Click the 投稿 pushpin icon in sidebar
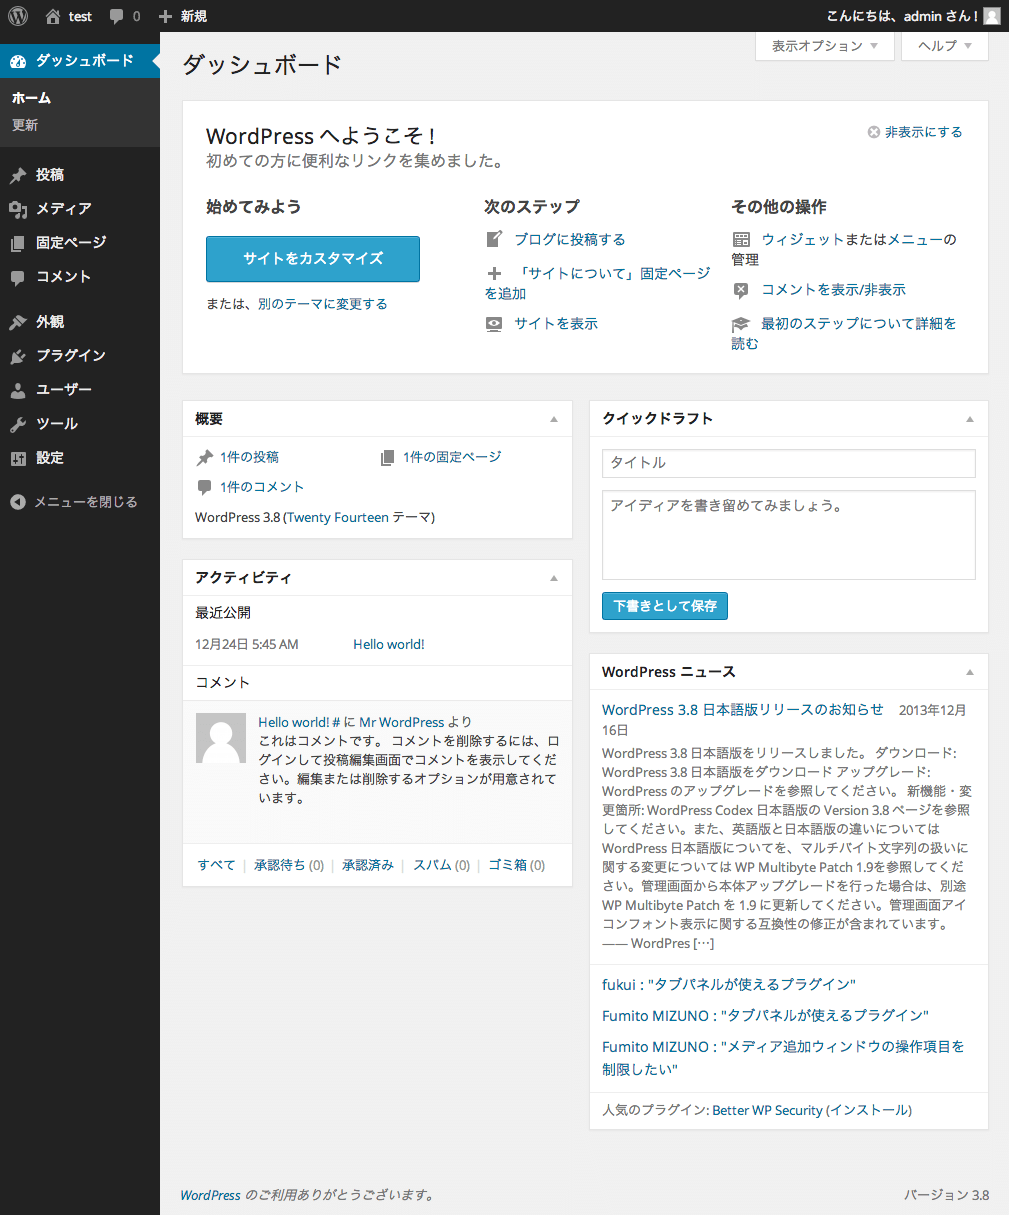This screenshot has height=1215, width=1009. tap(18, 175)
